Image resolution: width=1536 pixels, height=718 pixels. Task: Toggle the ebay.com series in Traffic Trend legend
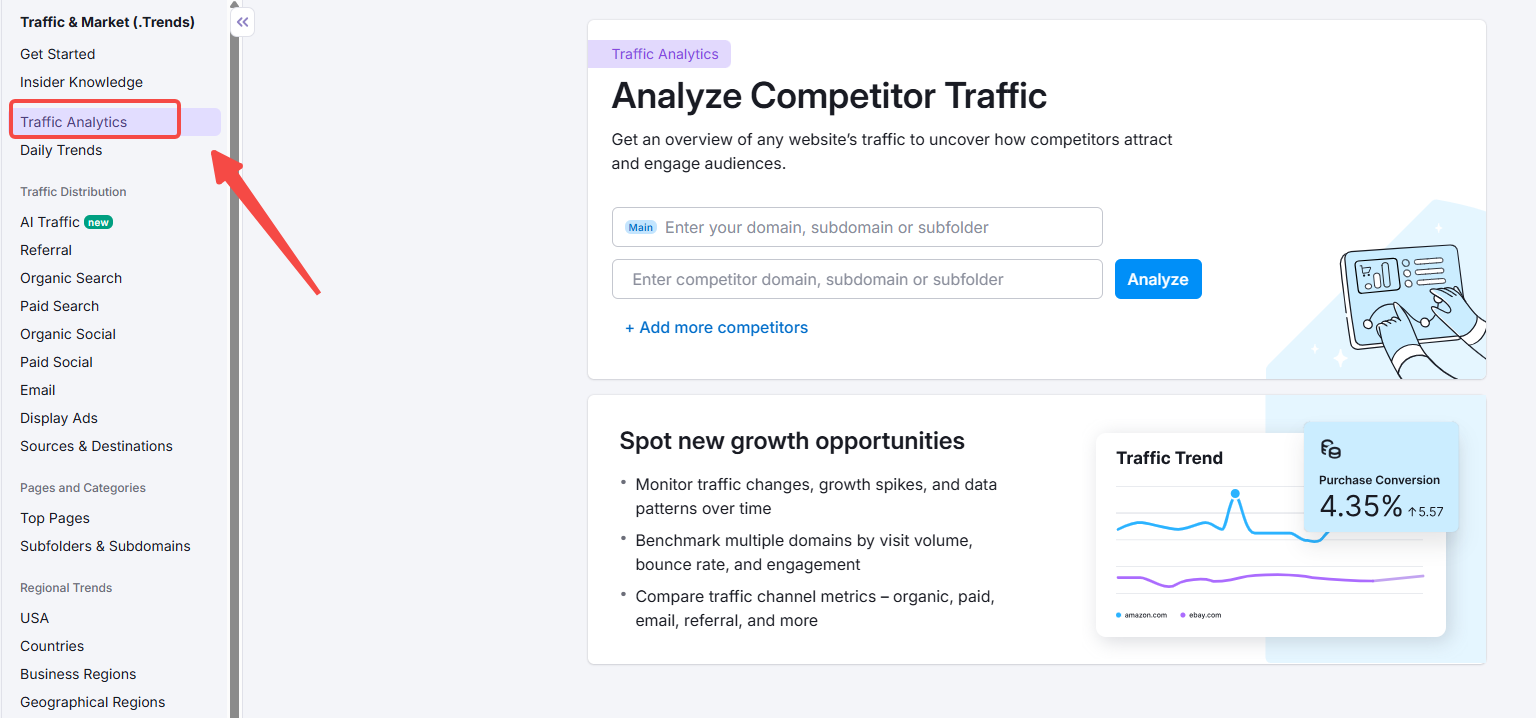pos(1199,614)
